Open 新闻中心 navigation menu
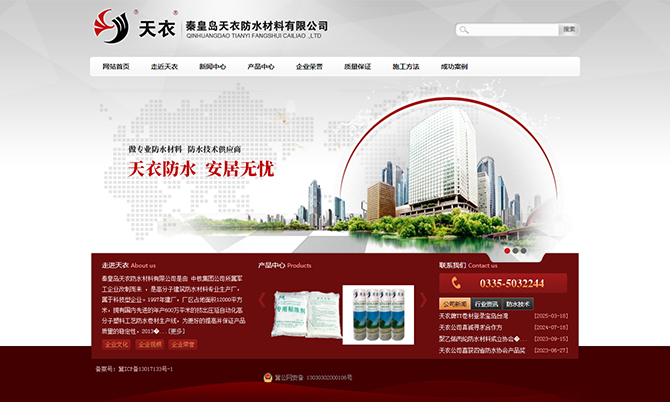670x402 pixels. [212, 67]
